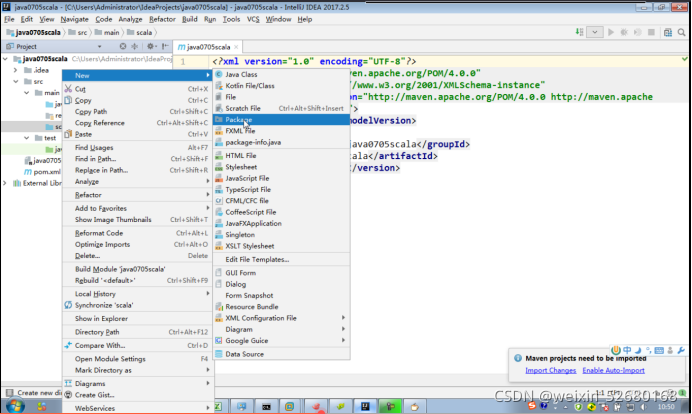Click the Import Changes link
The height and width of the screenshot is (414, 692).
[550, 371]
